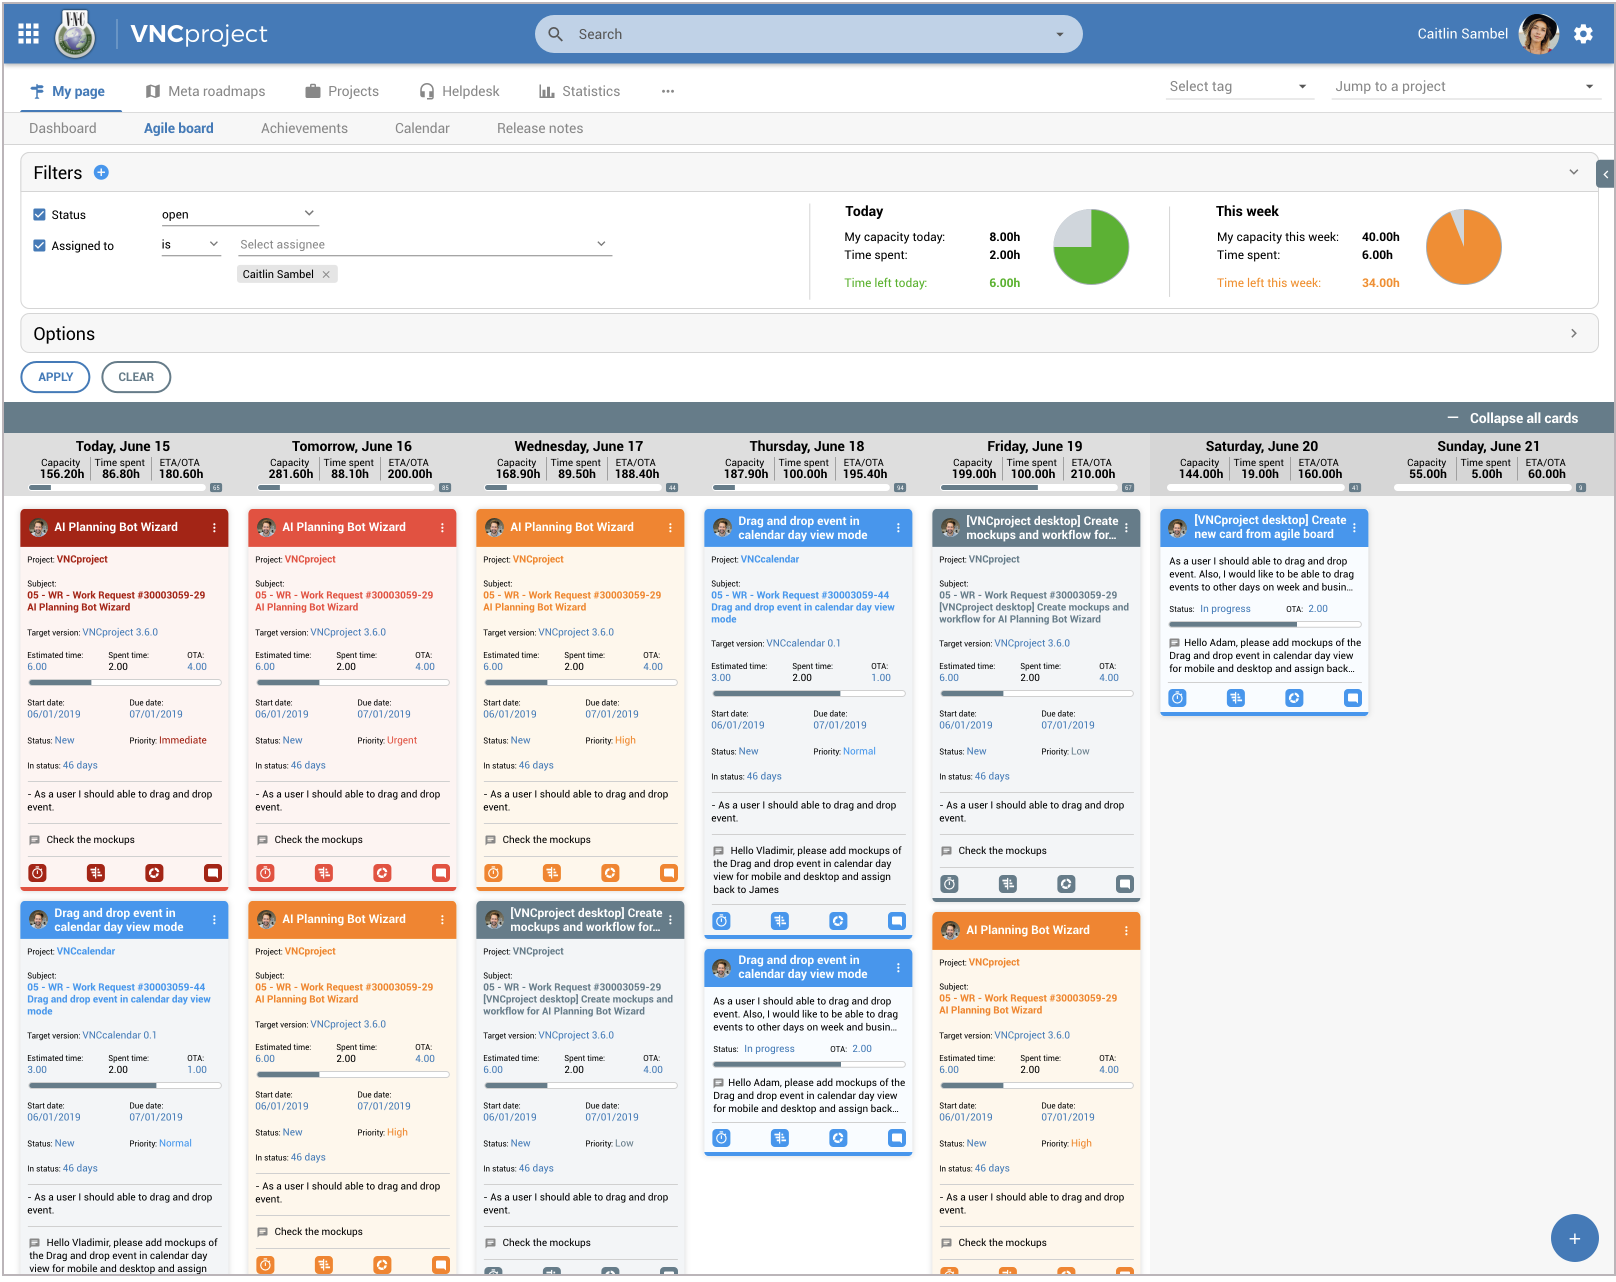Focus the Search input field

pos(807,34)
